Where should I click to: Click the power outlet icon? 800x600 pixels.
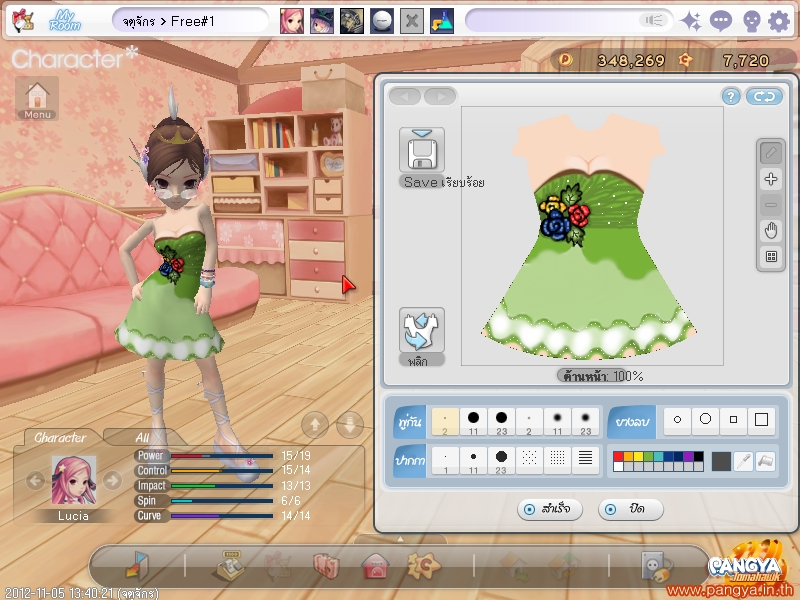pyautogui.click(x=655, y=566)
